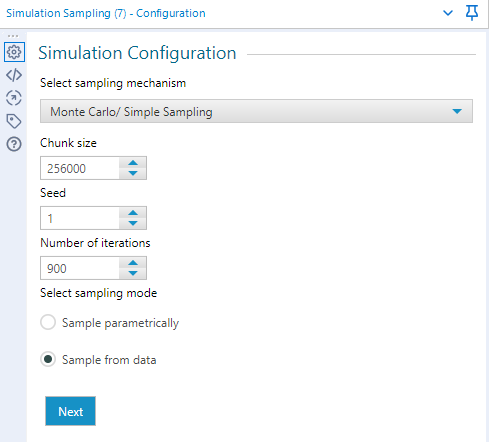Increase Number of iterations with up arrow
The height and width of the screenshot is (442, 489).
(133, 263)
